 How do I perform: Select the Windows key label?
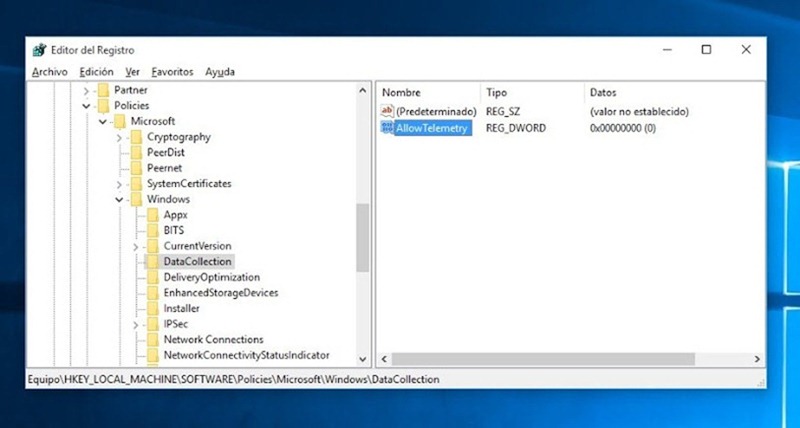[168, 199]
